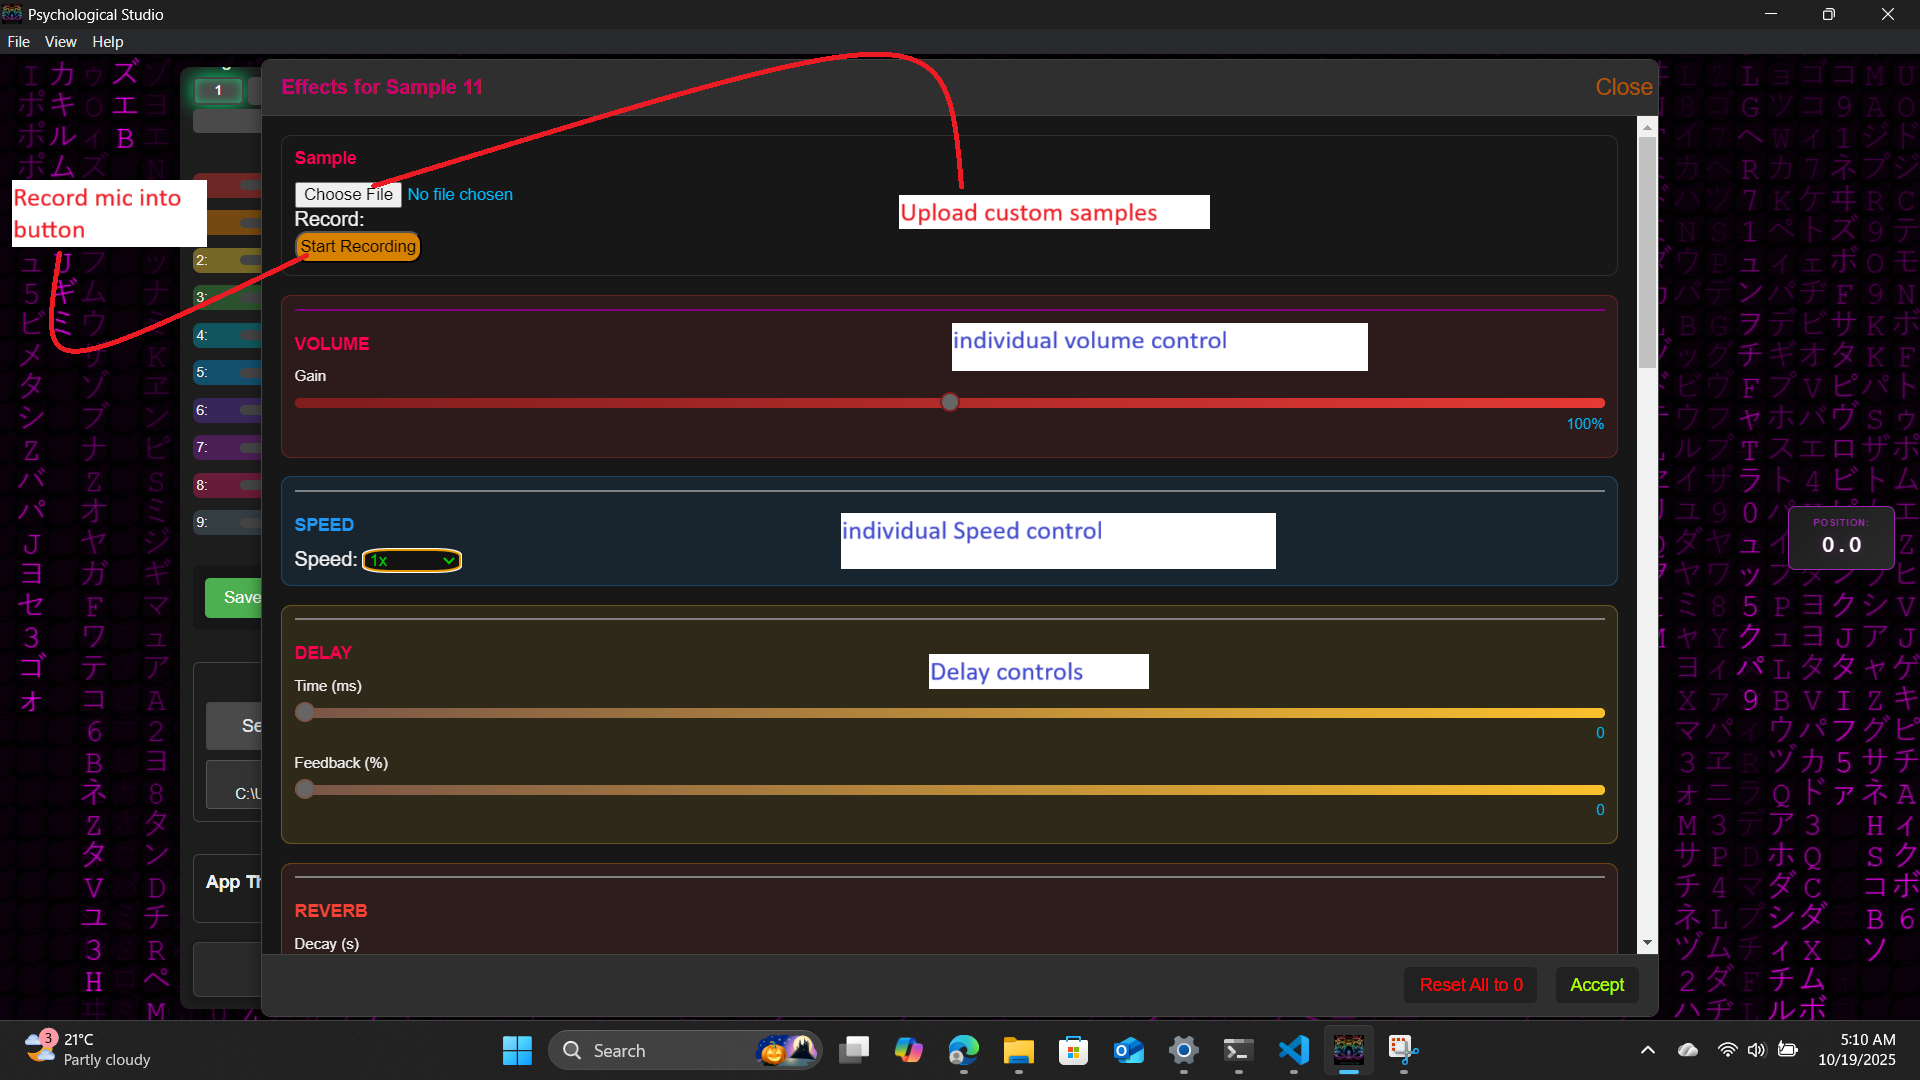
Task: Open the View menu
Action: pos(60,42)
